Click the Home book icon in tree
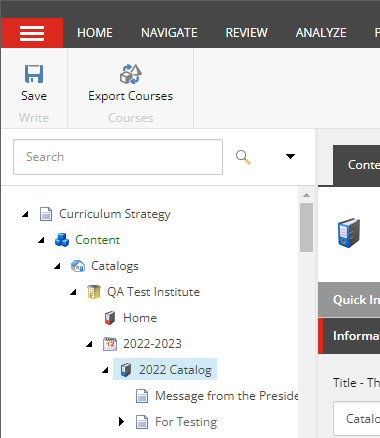Viewport: 380px width, 438px height. coord(110,318)
